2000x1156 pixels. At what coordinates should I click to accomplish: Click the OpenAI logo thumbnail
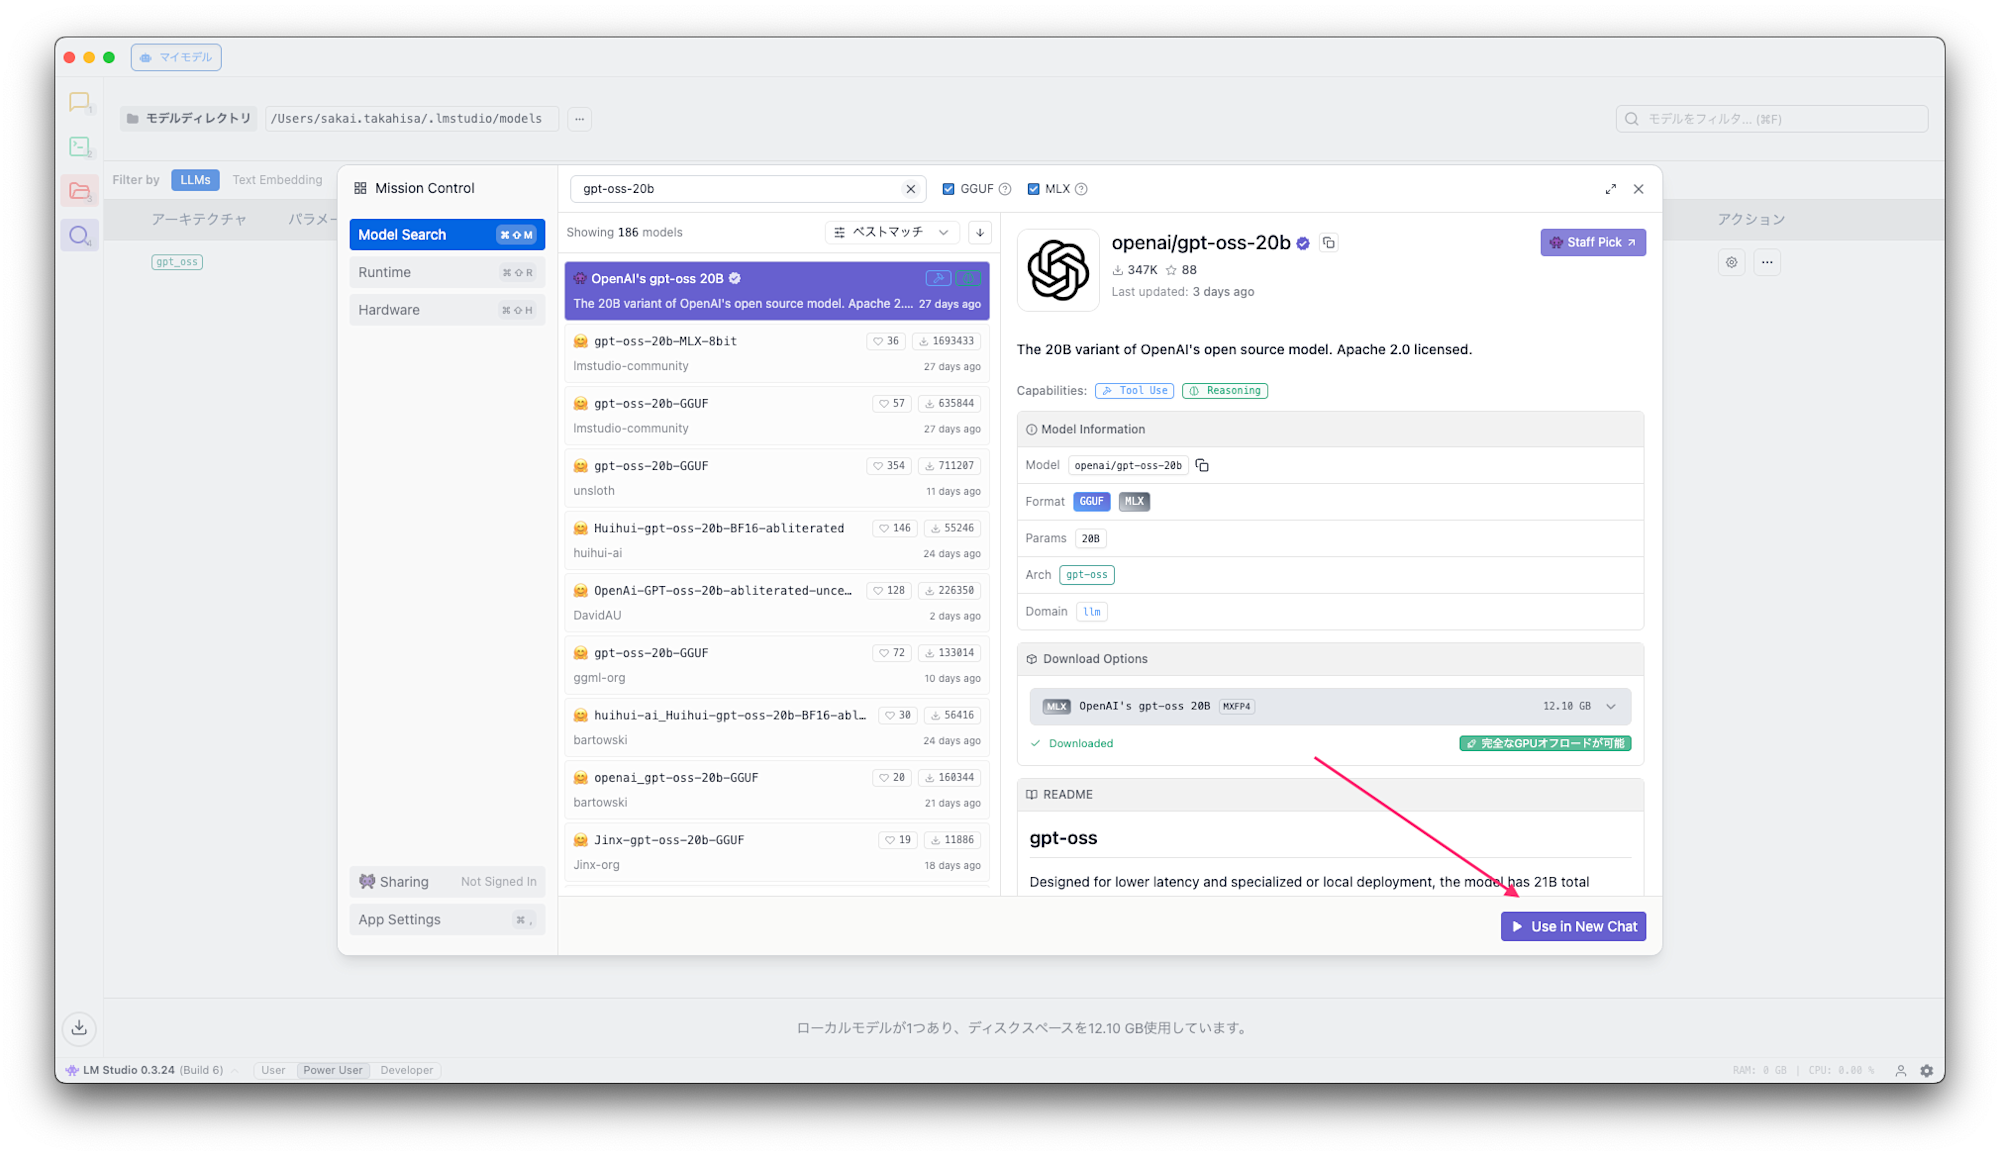coord(1057,270)
